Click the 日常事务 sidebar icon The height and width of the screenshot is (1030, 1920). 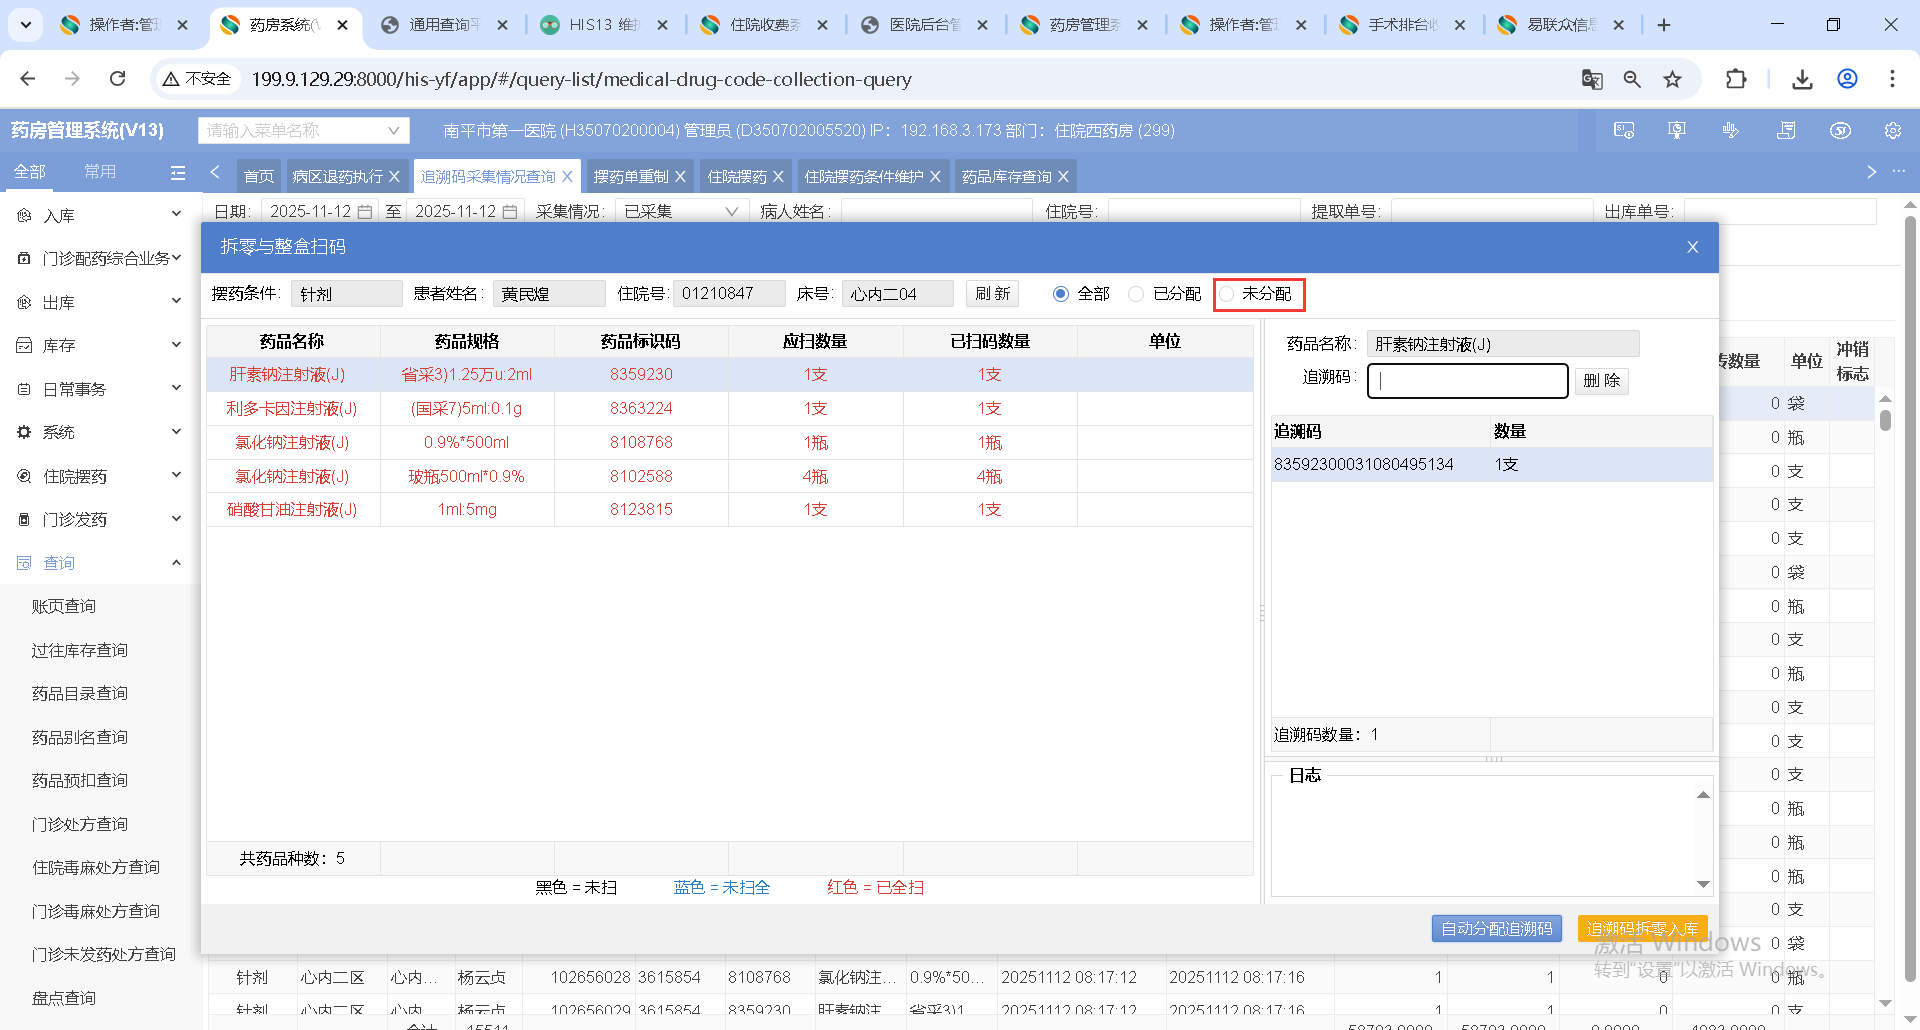coord(24,389)
